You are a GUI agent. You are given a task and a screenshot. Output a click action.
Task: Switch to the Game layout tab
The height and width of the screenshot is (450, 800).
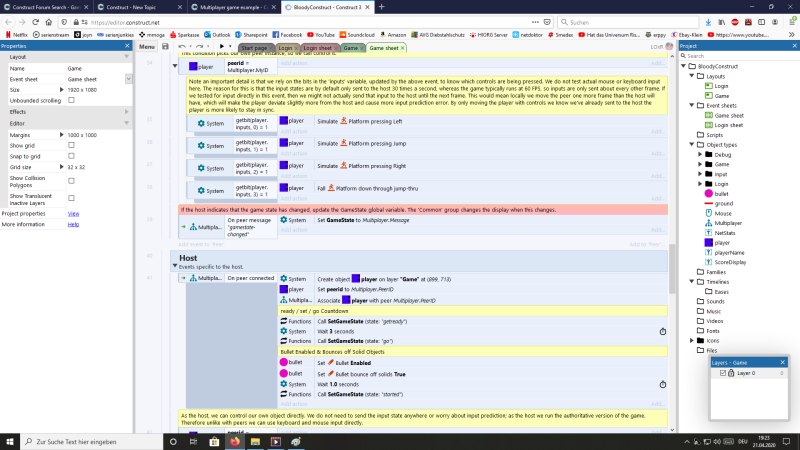(x=351, y=48)
